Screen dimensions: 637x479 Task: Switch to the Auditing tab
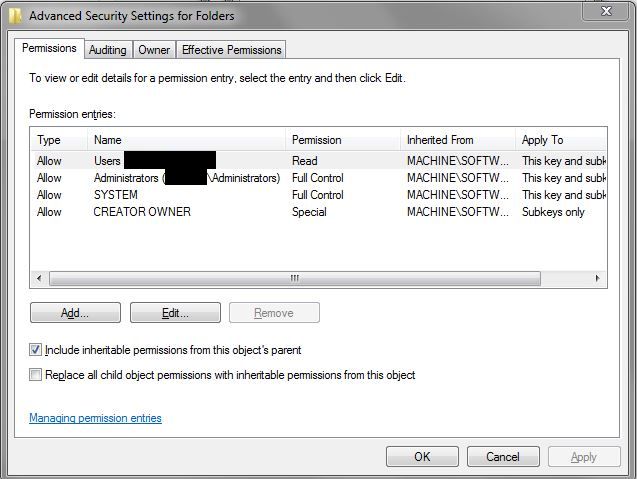tap(107, 50)
